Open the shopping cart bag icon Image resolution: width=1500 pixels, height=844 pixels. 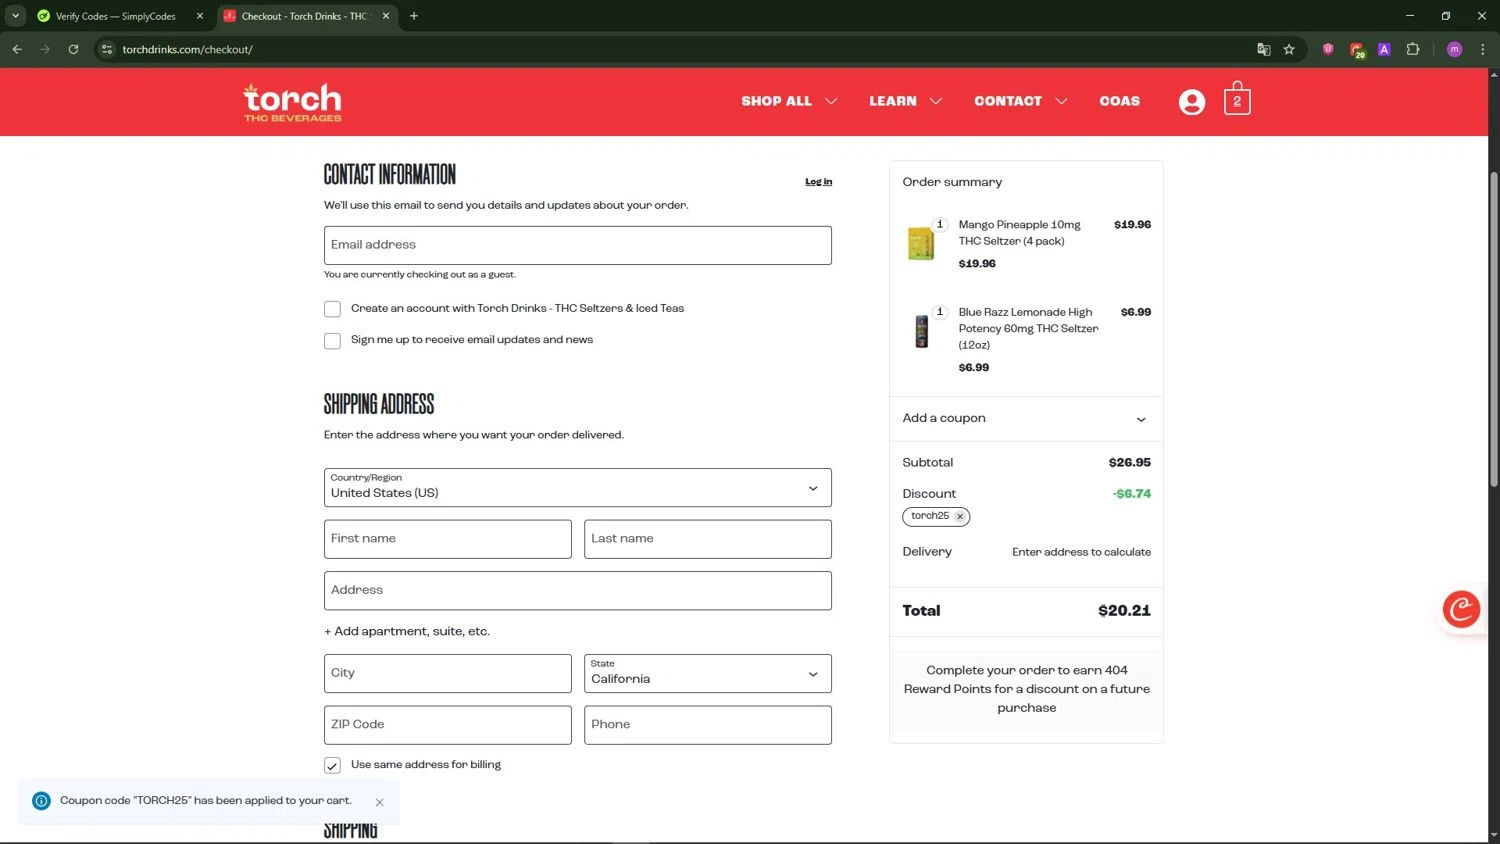pyautogui.click(x=1237, y=99)
